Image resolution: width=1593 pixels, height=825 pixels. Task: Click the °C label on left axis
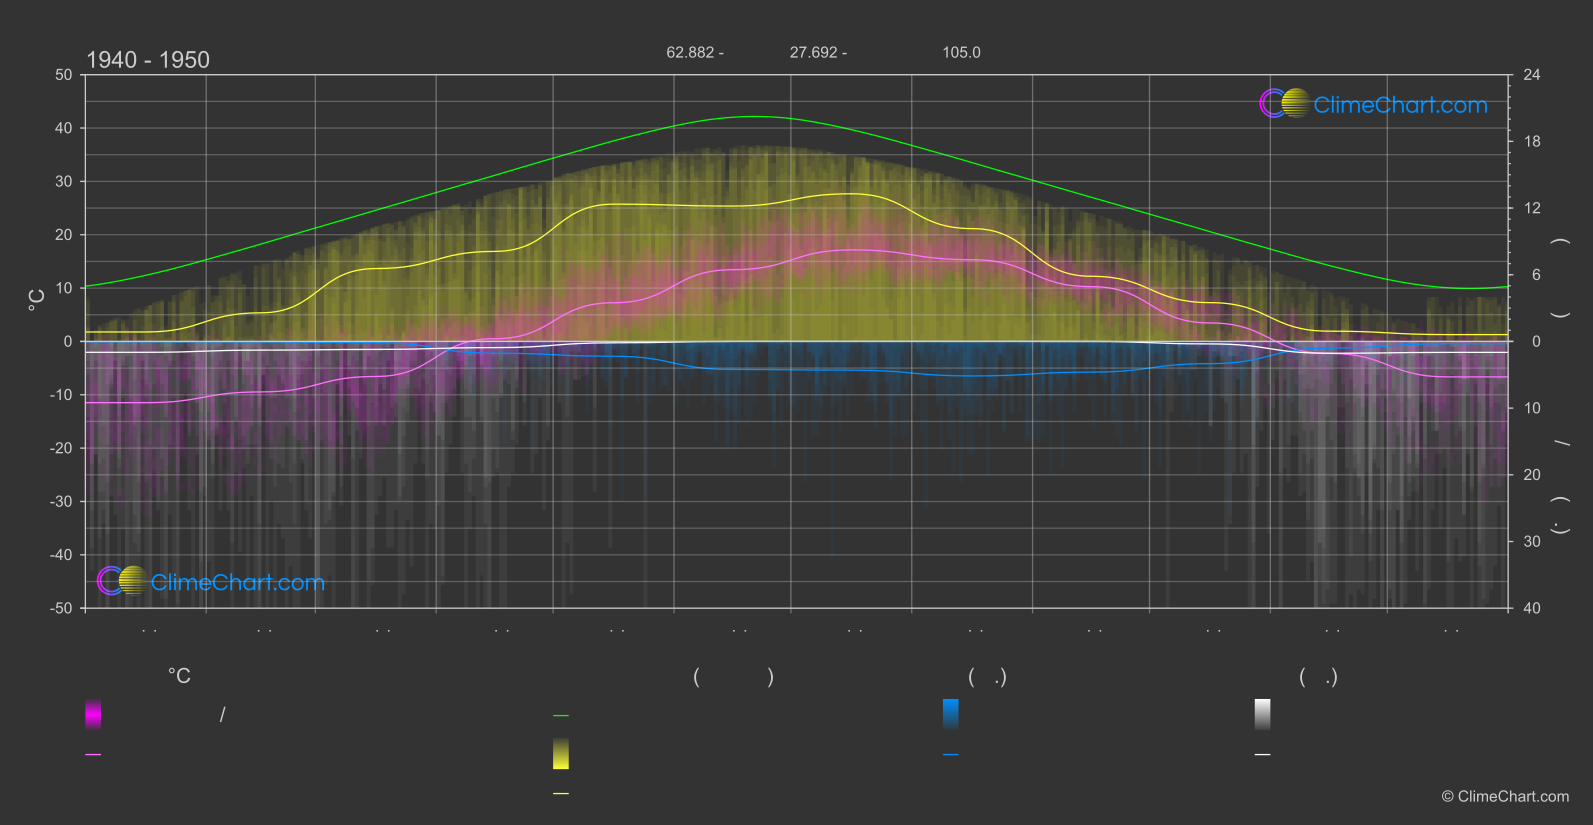click(37, 300)
